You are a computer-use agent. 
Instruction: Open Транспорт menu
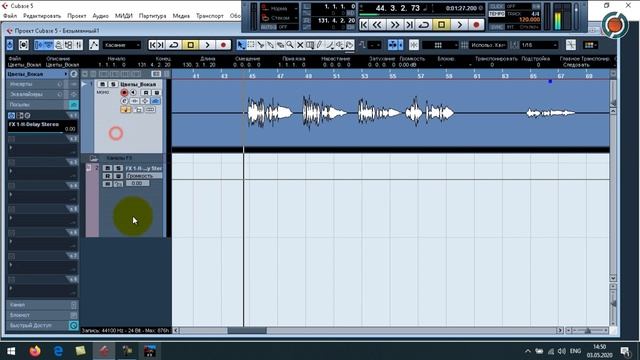coord(210,16)
